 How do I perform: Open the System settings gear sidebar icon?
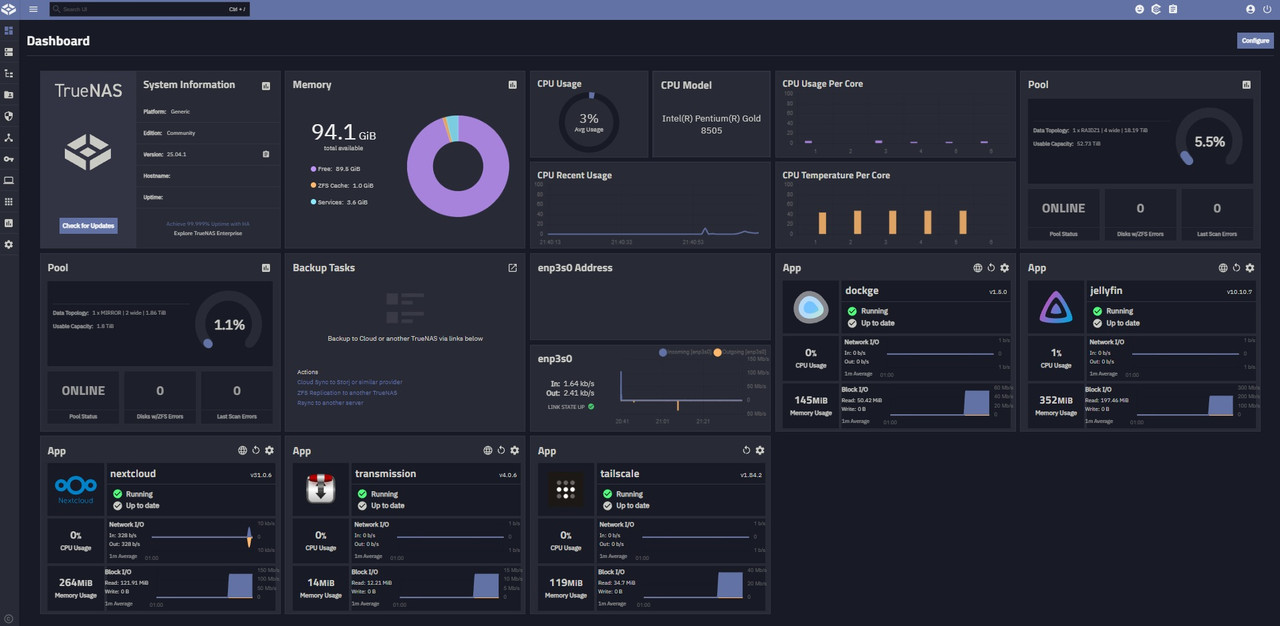[x=9, y=244]
